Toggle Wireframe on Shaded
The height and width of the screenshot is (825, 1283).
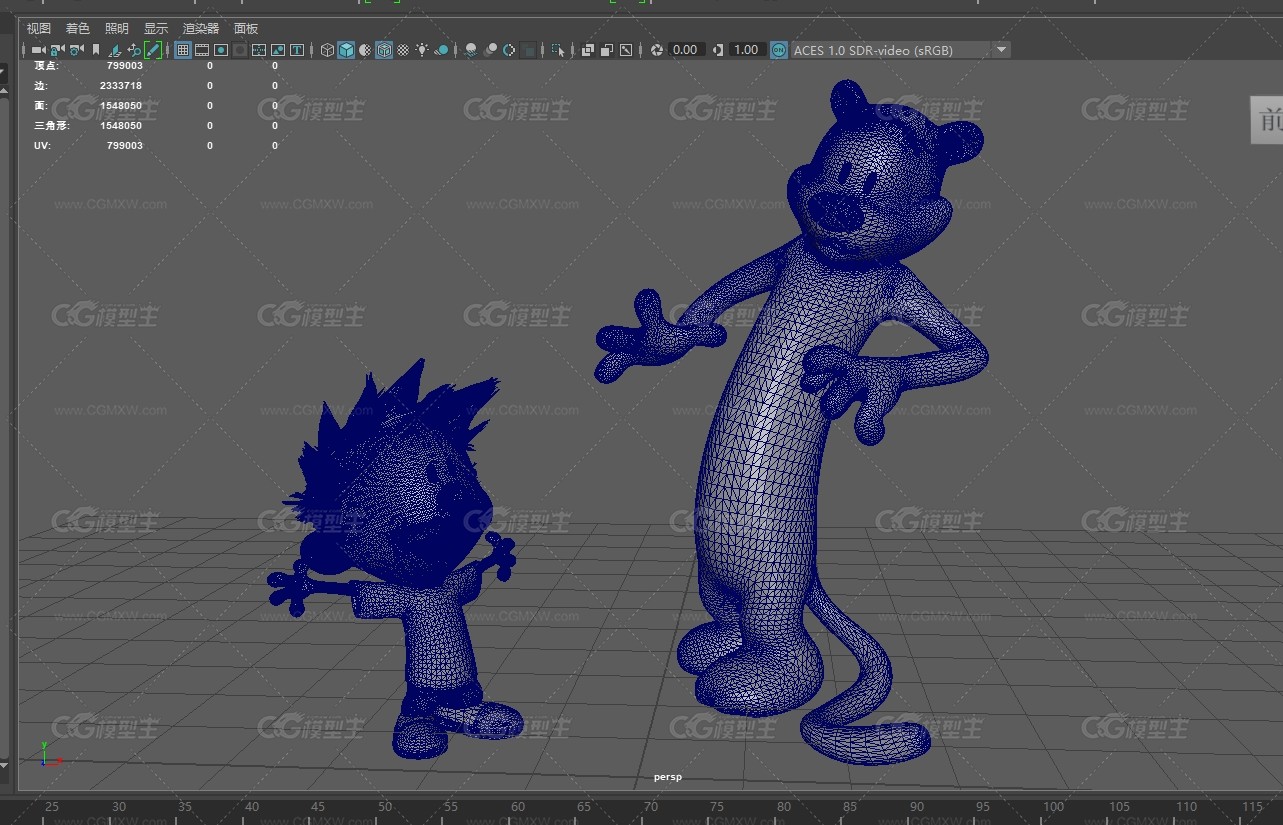point(384,50)
